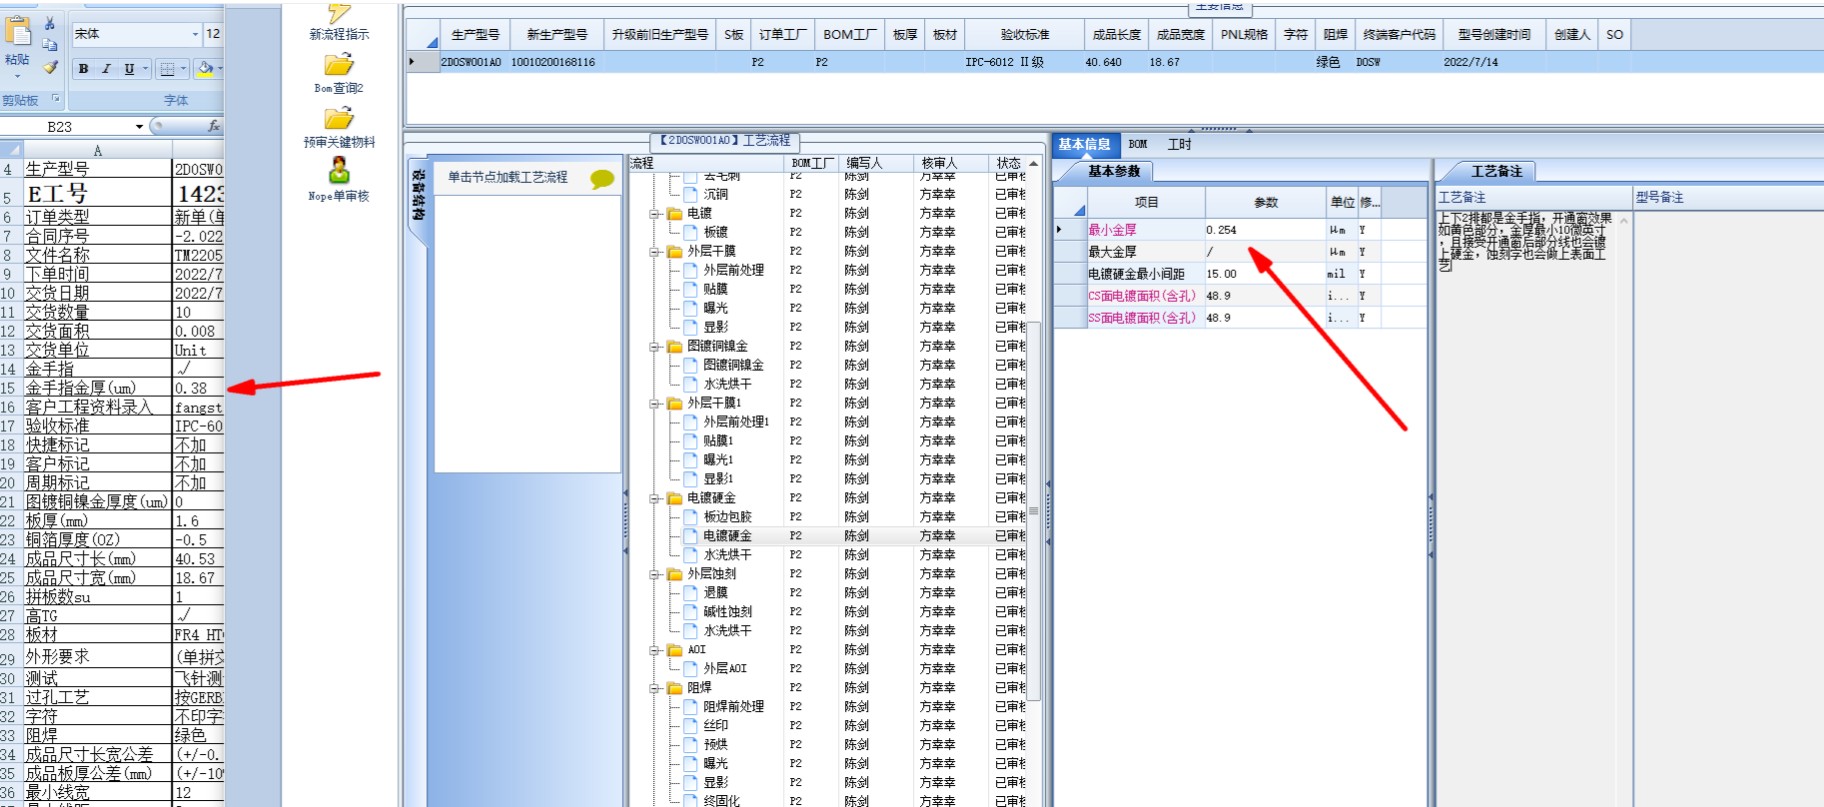Click the 外层蚀刻 folder icon
This screenshot has height=807, width=1824.
coord(674,574)
